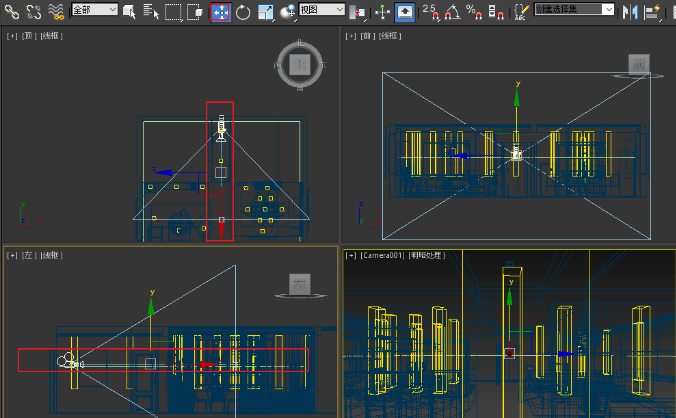The height and width of the screenshot is (418, 676).
Task: Click the [明暗处理] shading label
Action: [427, 256]
